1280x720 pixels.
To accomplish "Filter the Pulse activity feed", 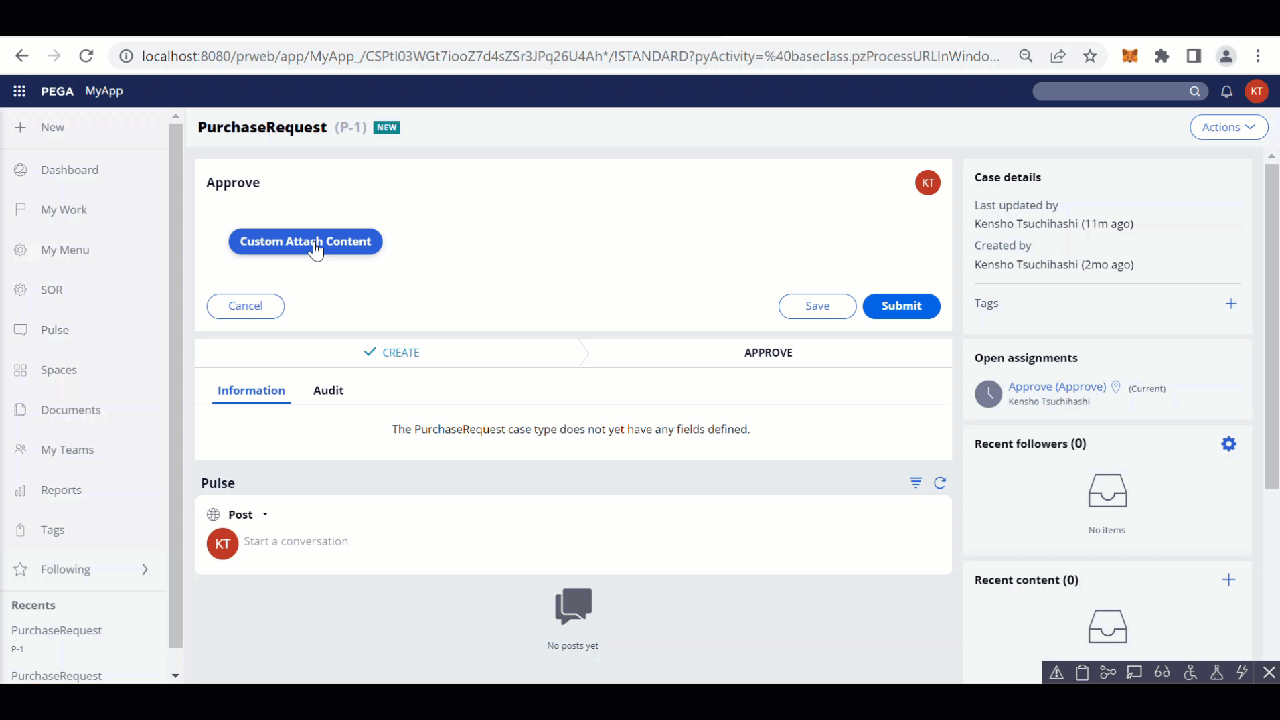I will point(915,482).
